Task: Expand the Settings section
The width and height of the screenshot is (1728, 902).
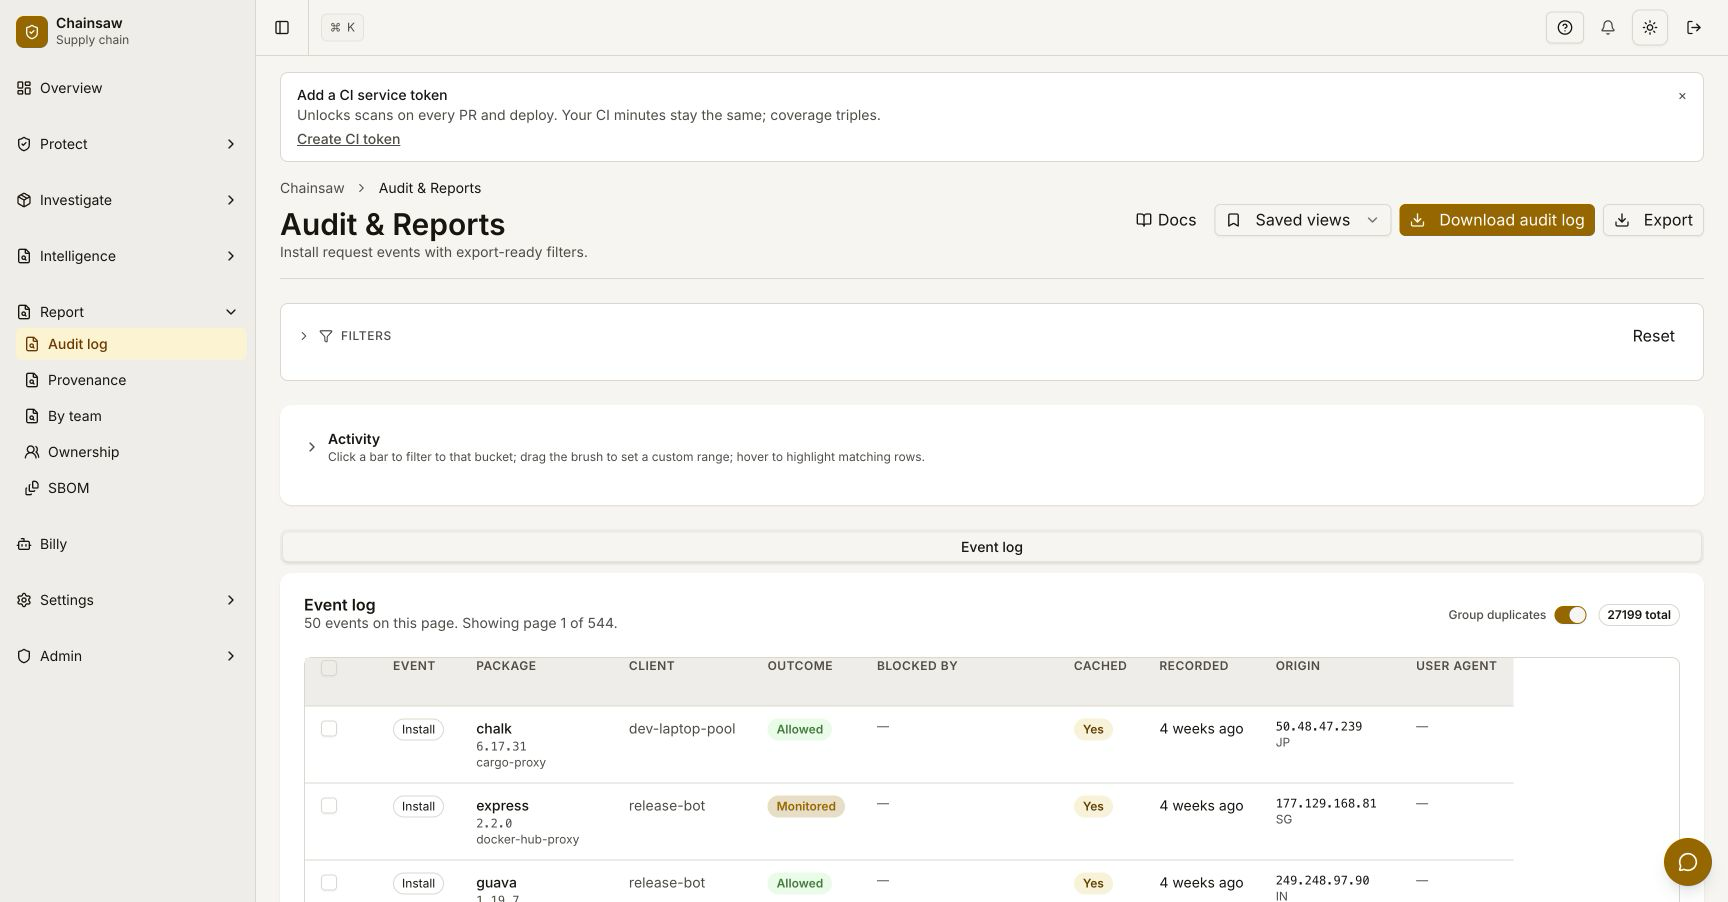Action: coord(128,600)
